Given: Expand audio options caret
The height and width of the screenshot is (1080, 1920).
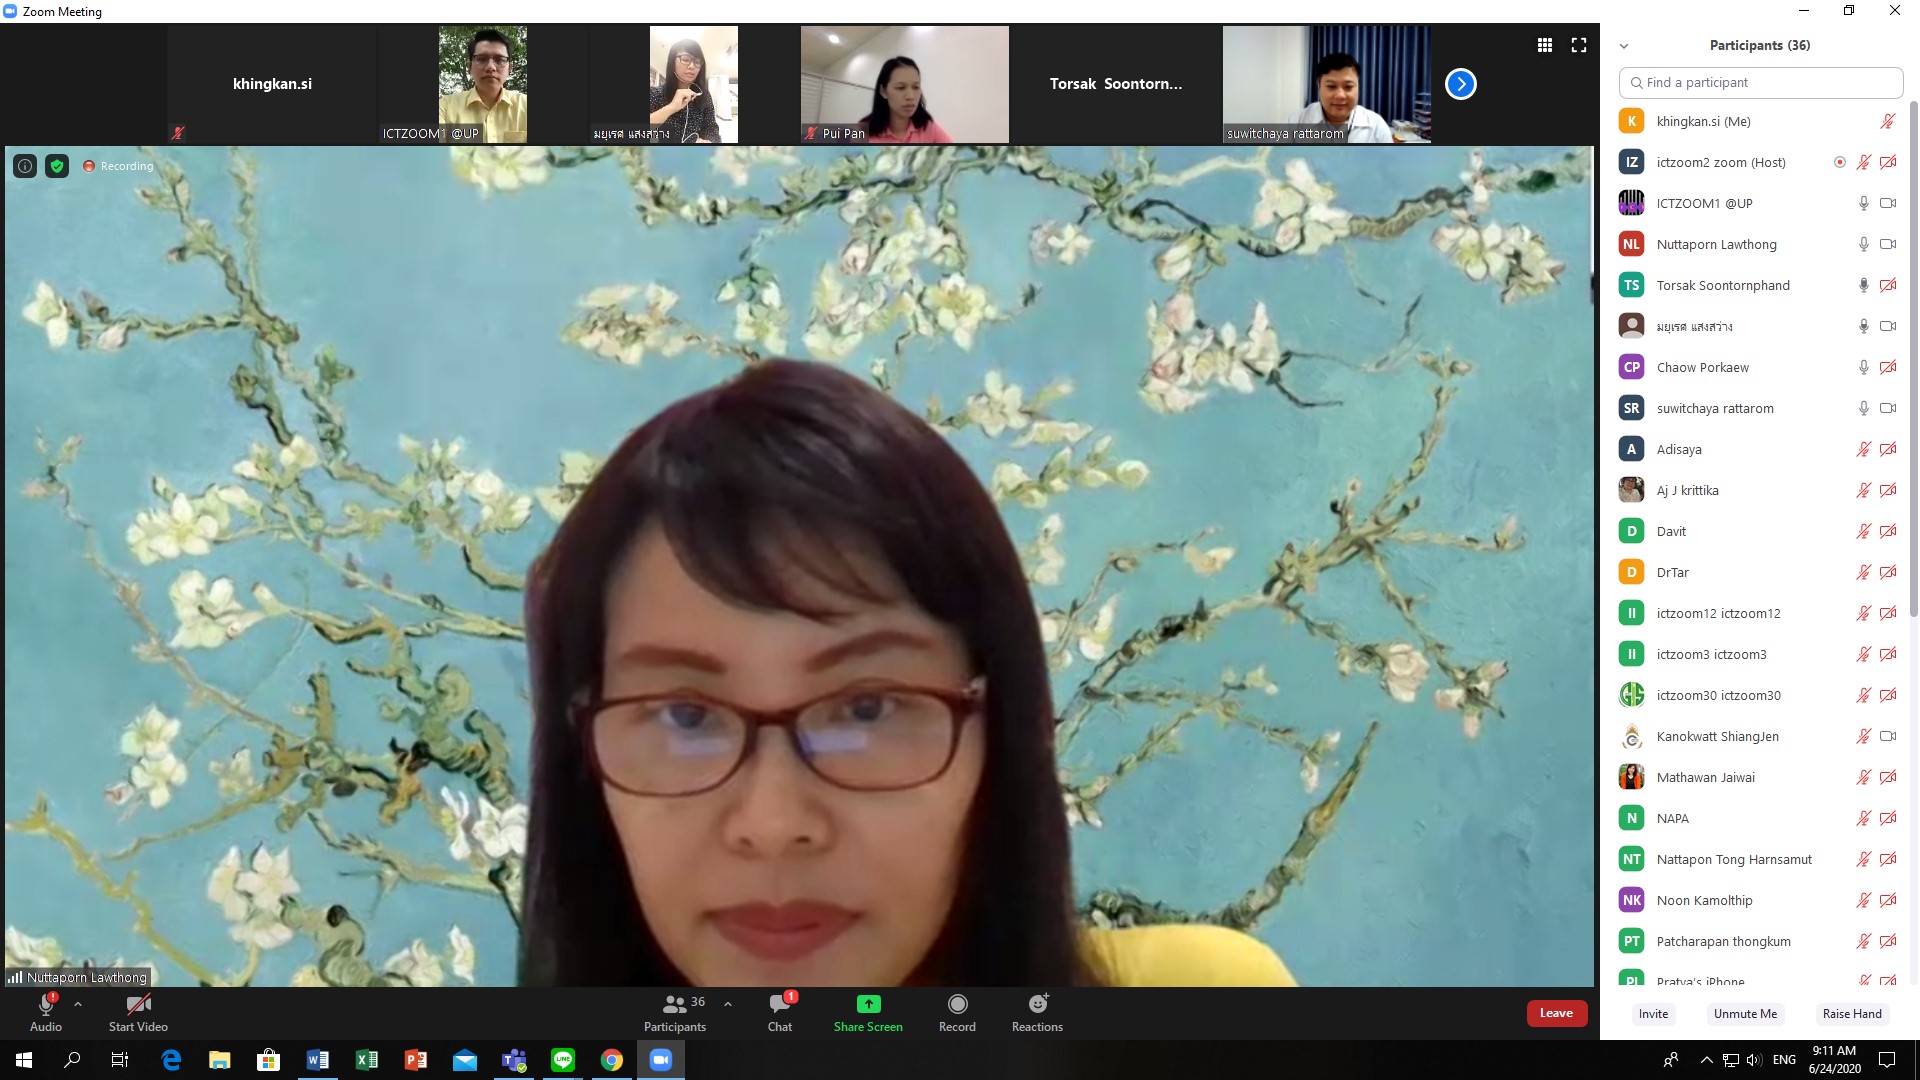Looking at the screenshot, I should pos(78,1004).
